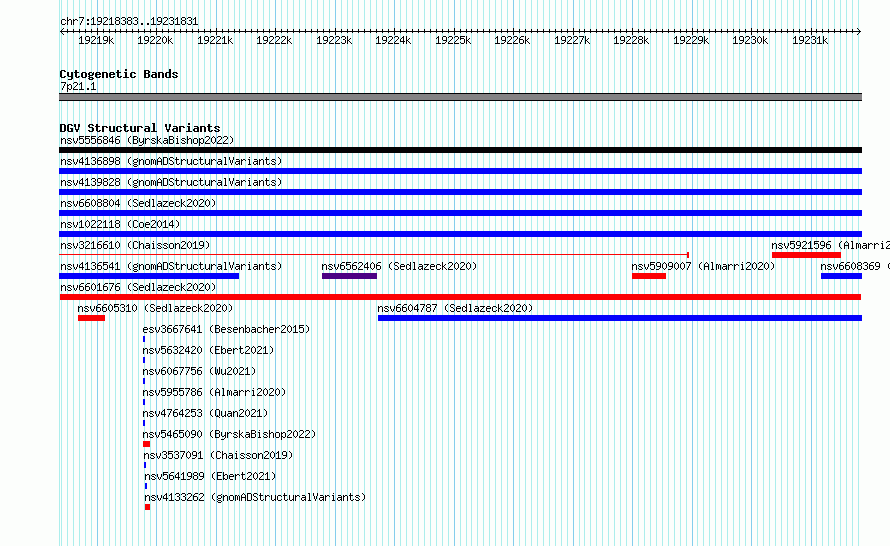Open nsv4133262 gnomADStructuralVariants label
The width and height of the screenshot is (890, 546).
255,497
